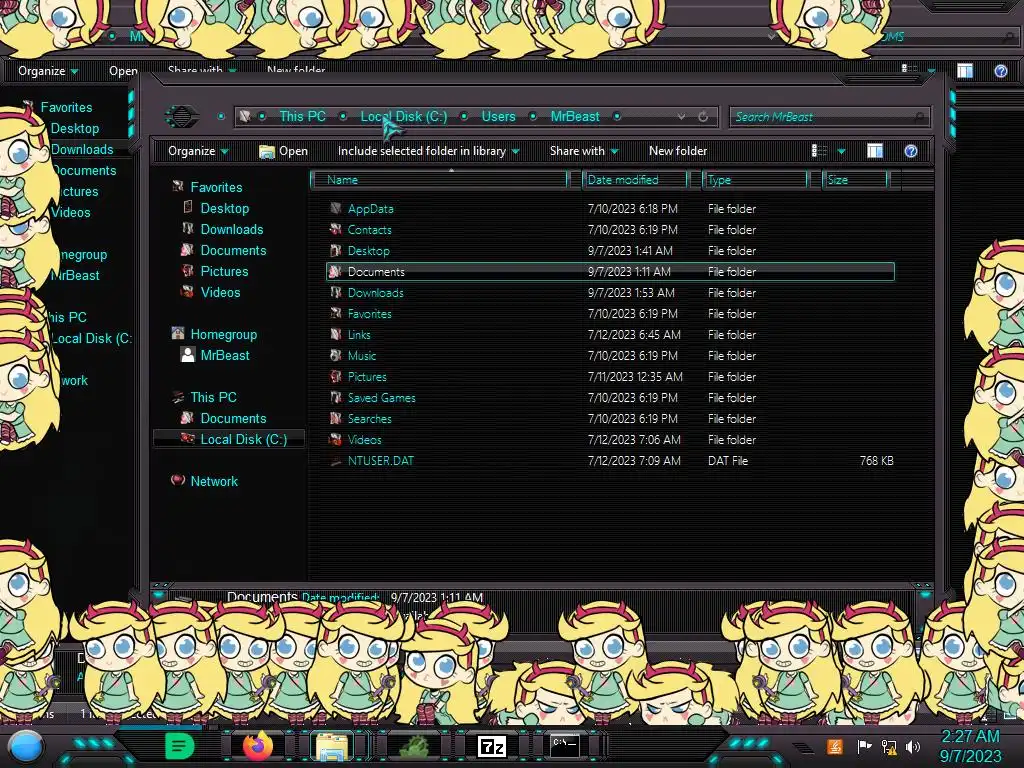
Task: Select MrBeast under Homegroup in sidebar
Action: 225,355
